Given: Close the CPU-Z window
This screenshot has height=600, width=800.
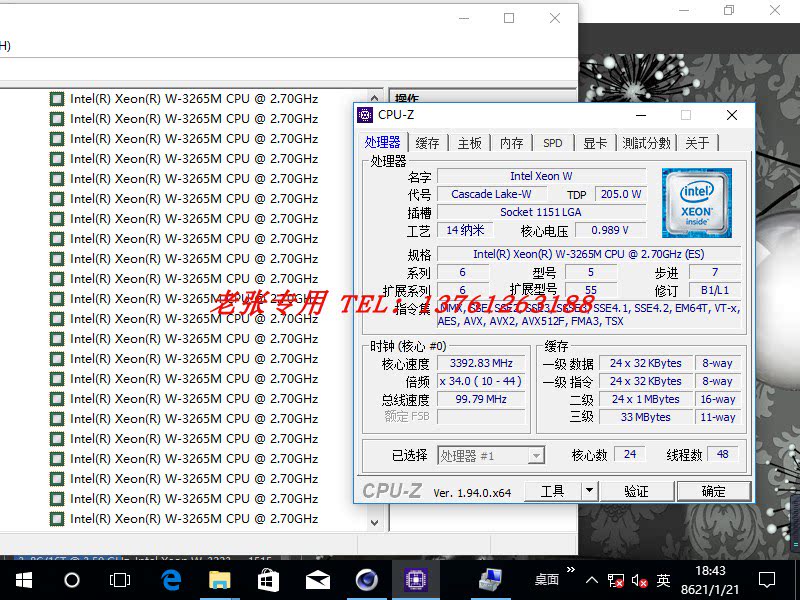Looking at the screenshot, I should (x=732, y=115).
